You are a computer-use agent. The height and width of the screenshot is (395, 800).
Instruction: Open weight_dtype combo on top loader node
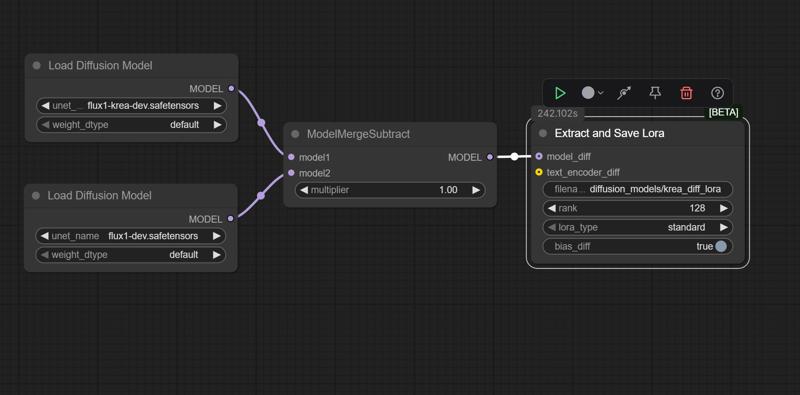tap(132, 125)
